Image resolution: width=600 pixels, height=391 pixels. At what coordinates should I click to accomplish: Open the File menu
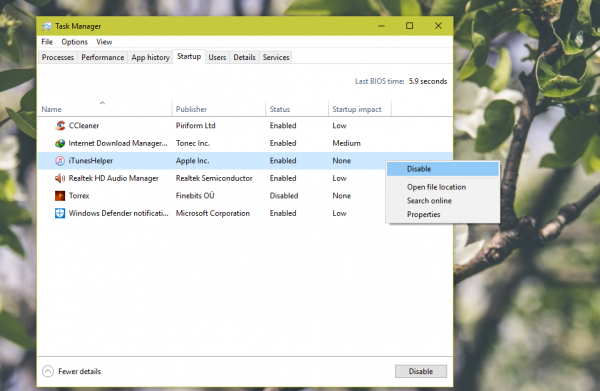pyautogui.click(x=47, y=42)
